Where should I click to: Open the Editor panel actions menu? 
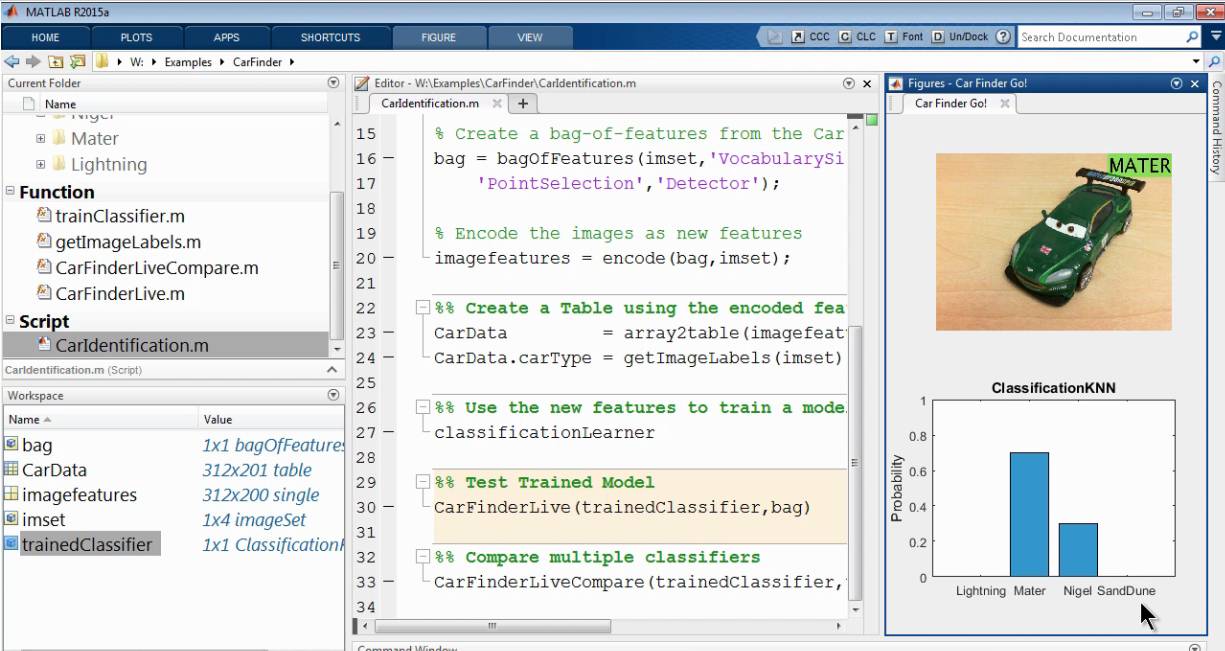[x=849, y=84]
